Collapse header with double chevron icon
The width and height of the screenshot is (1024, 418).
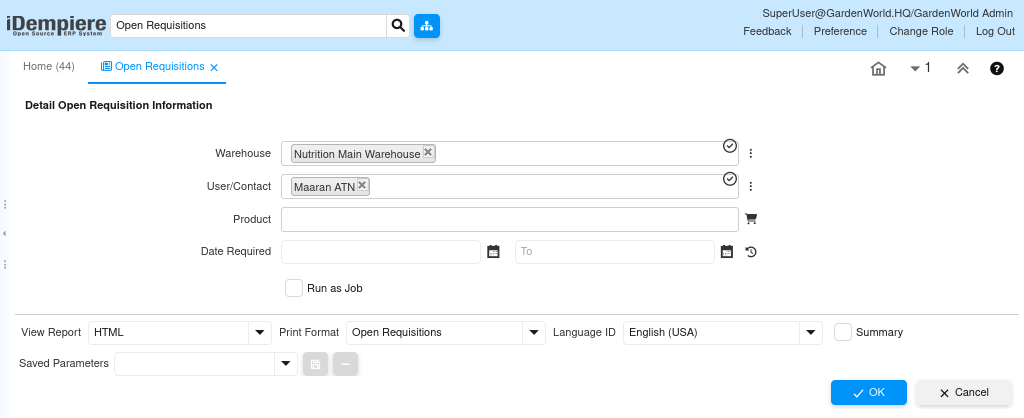(x=963, y=69)
